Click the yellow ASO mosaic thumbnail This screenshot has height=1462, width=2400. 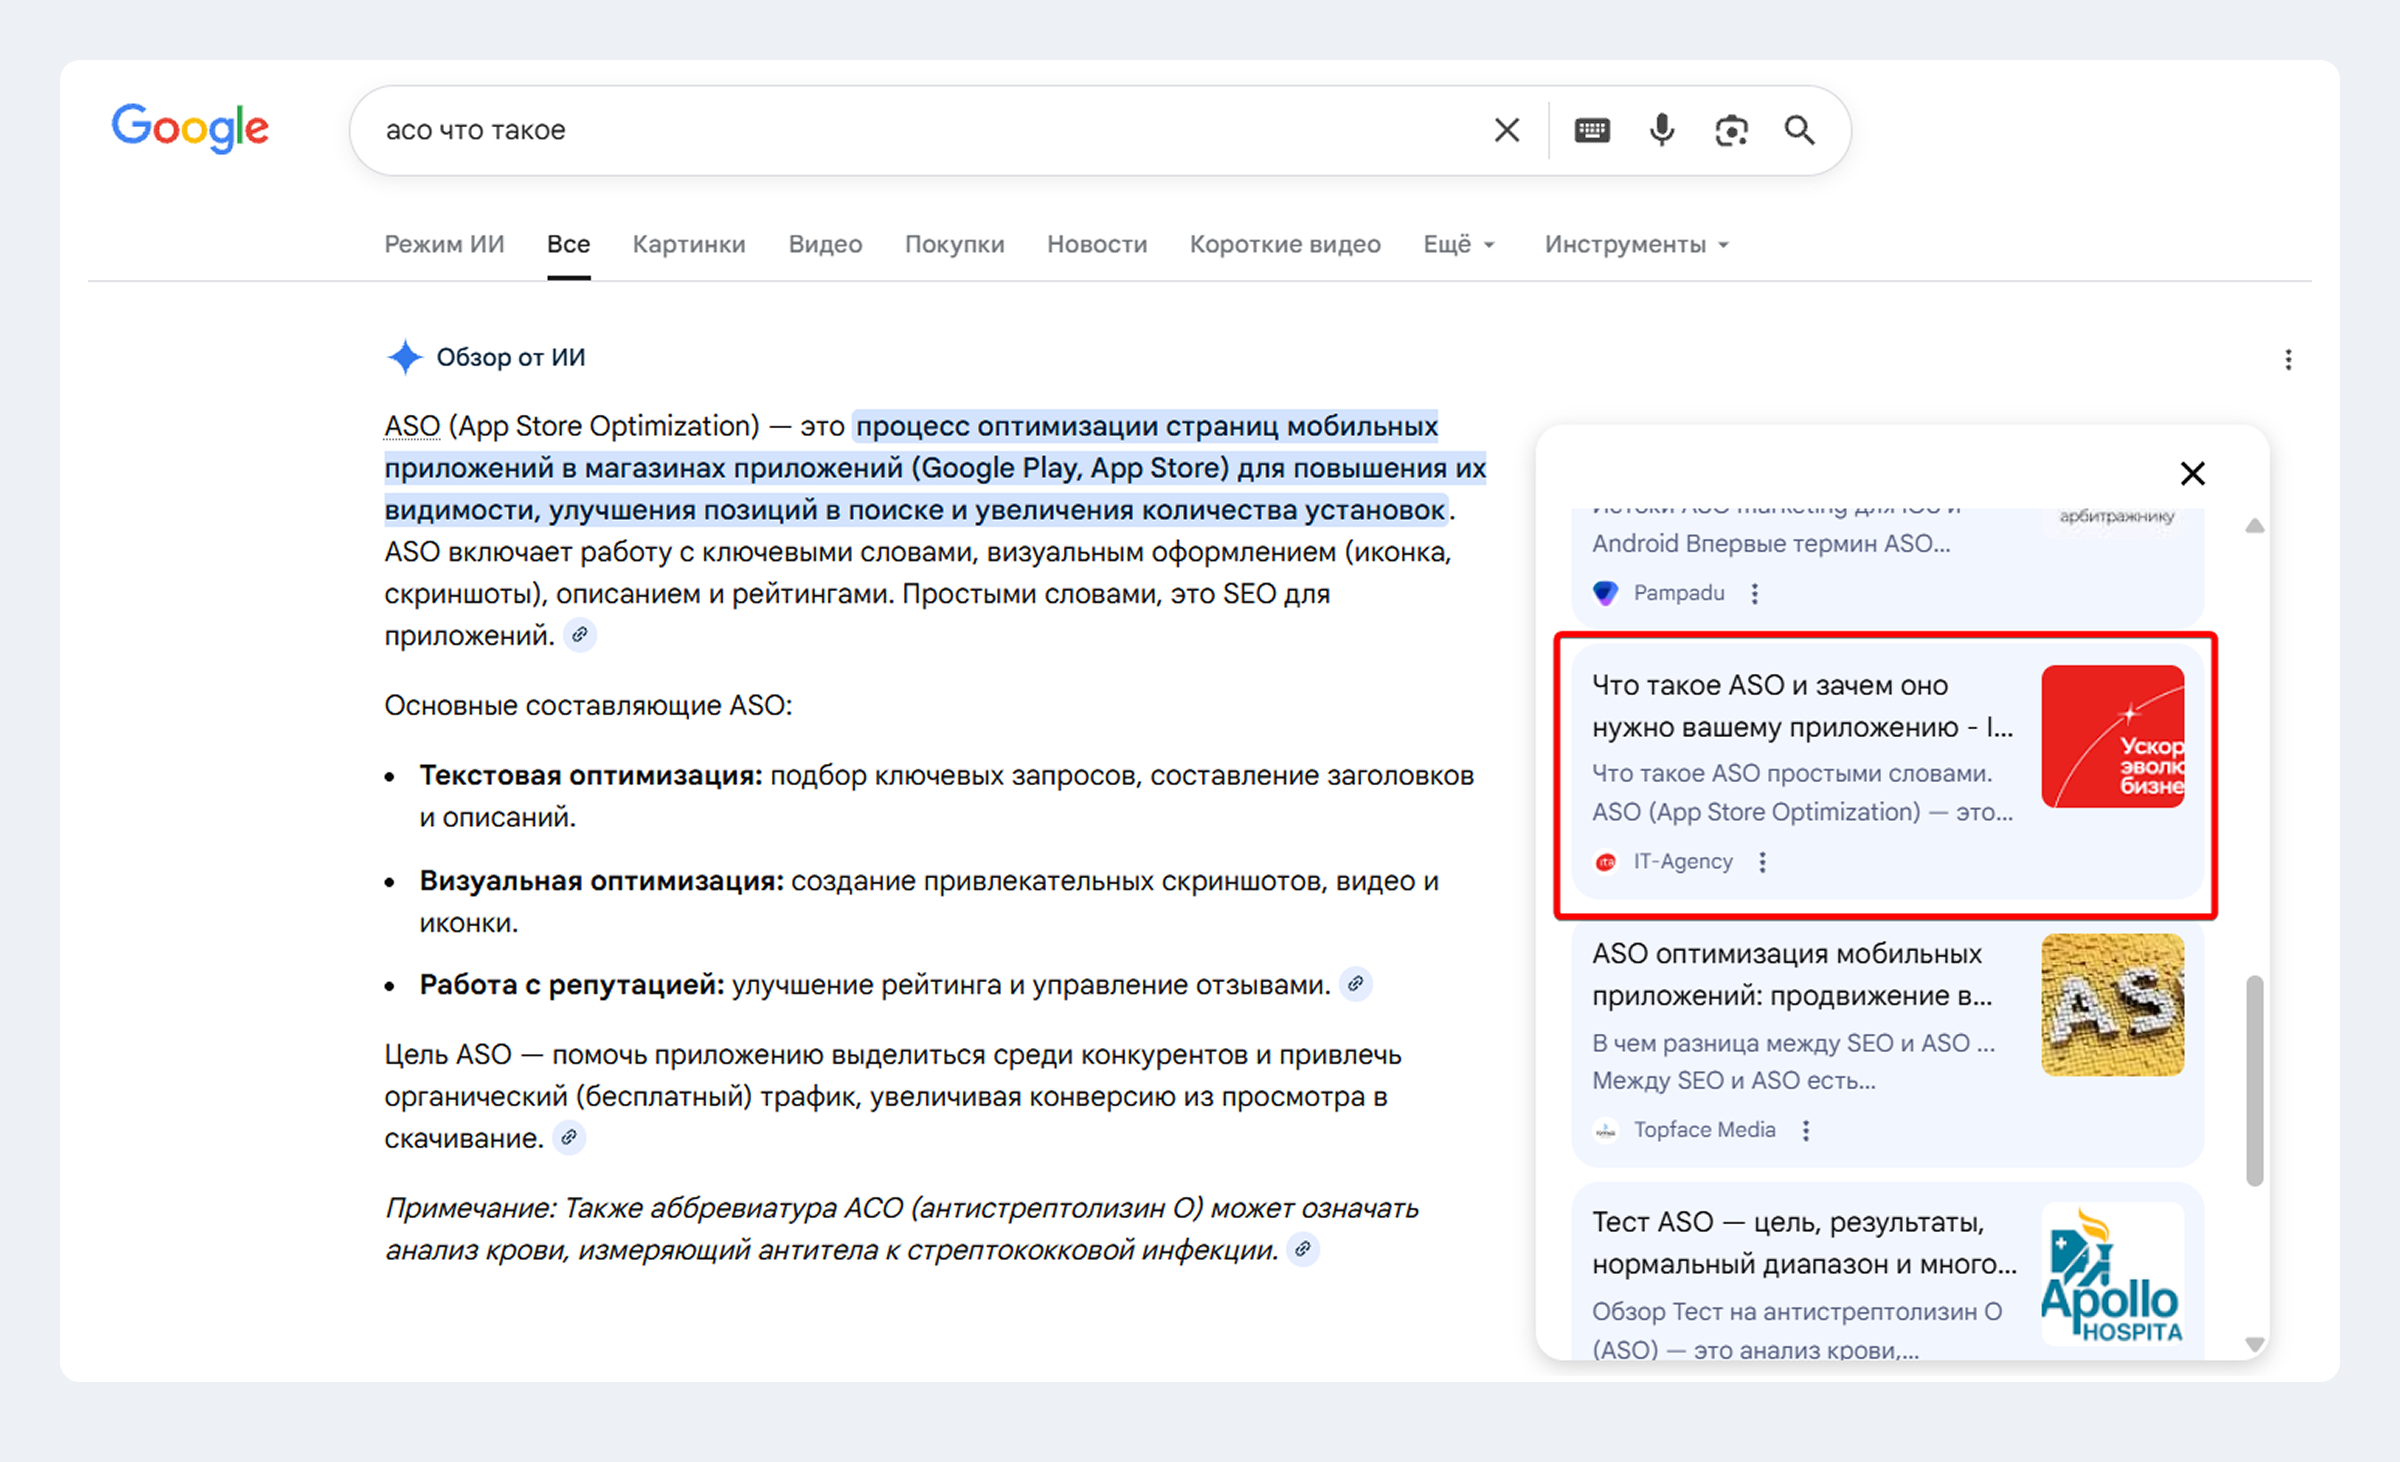pos(2113,1005)
